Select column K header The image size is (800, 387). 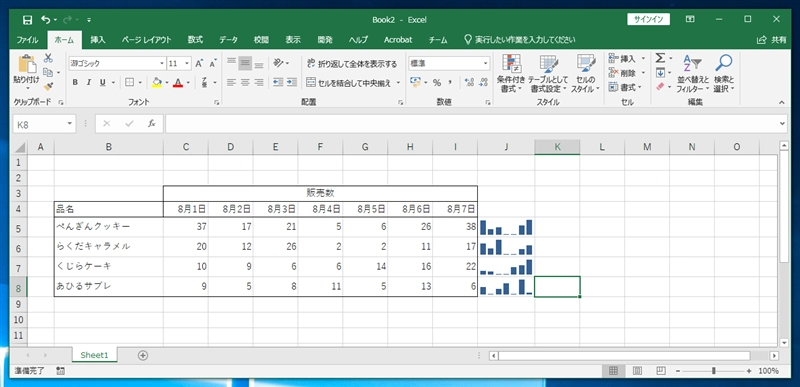[557, 147]
